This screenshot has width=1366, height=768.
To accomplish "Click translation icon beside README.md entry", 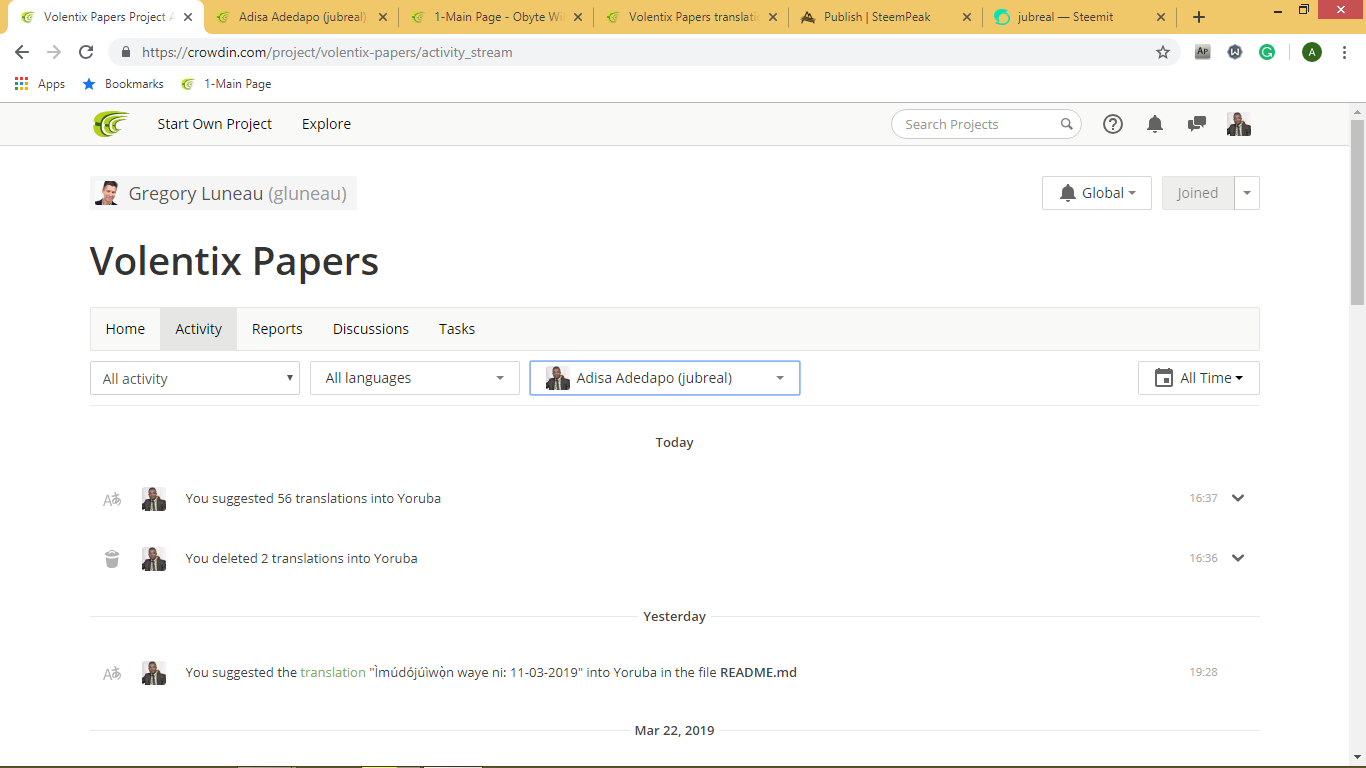I will pyautogui.click(x=112, y=673).
